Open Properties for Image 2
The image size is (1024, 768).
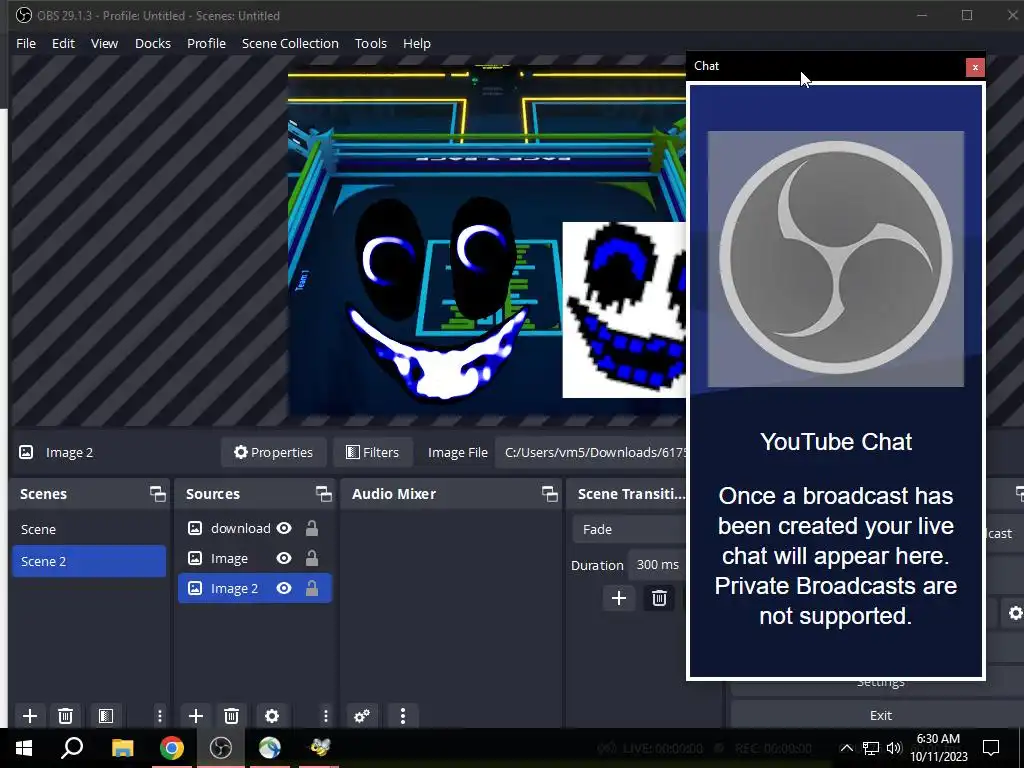(x=274, y=452)
